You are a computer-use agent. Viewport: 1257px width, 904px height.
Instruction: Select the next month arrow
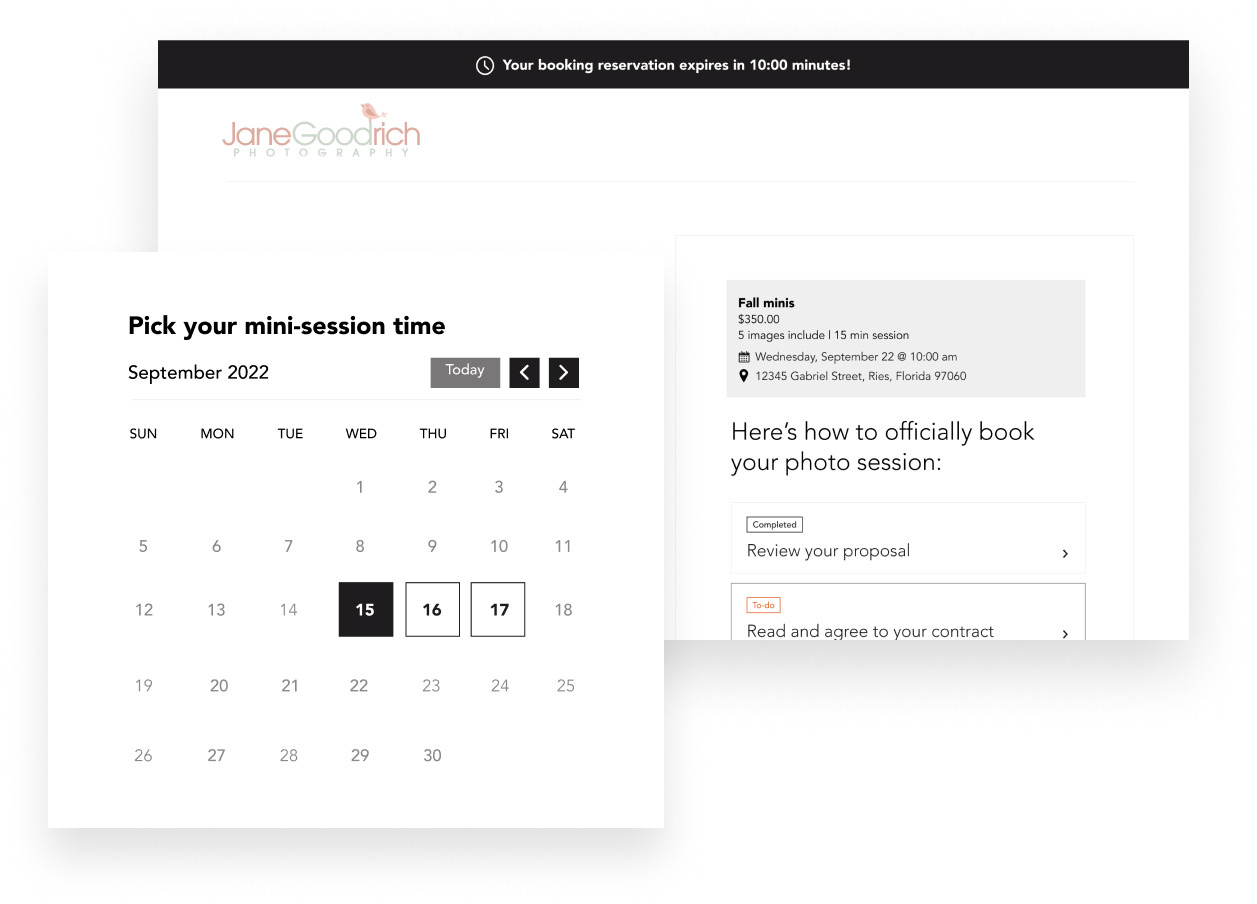tap(563, 372)
